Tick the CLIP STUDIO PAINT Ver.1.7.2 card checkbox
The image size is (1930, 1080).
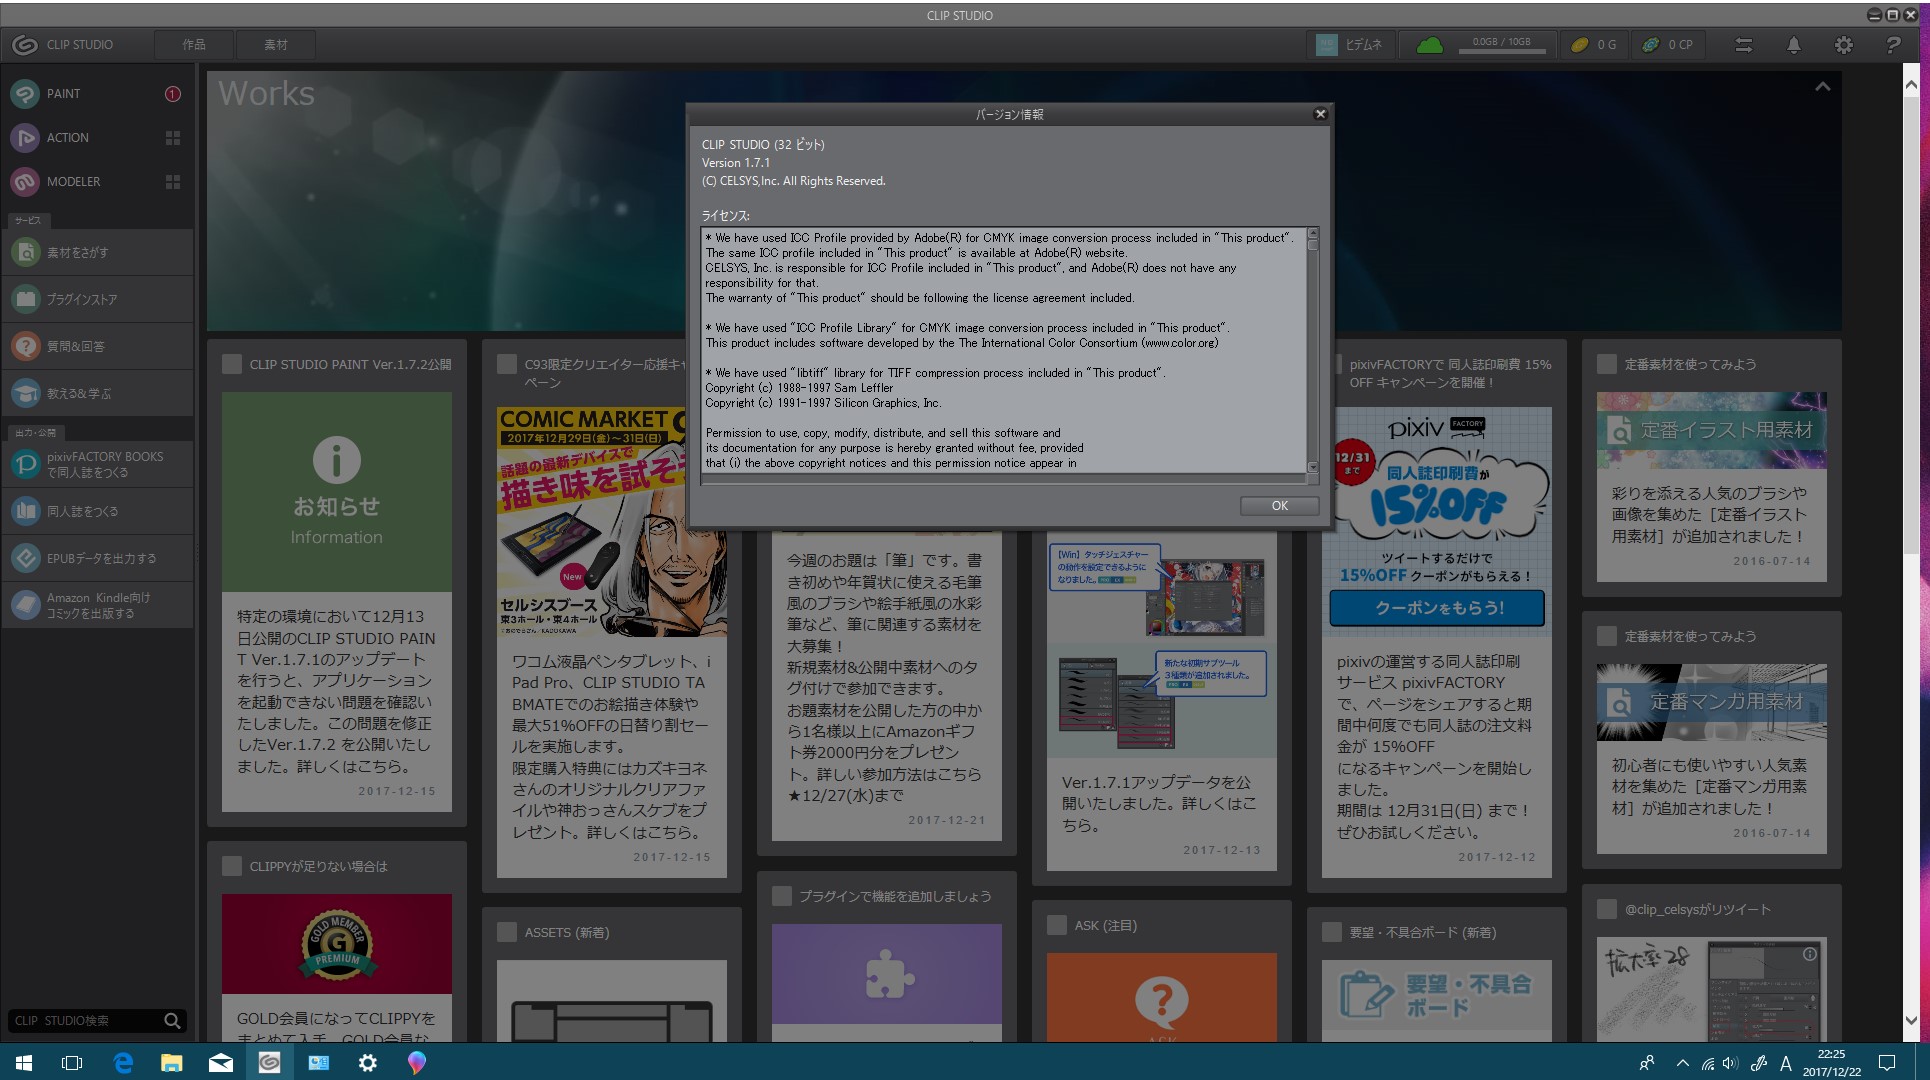(232, 365)
